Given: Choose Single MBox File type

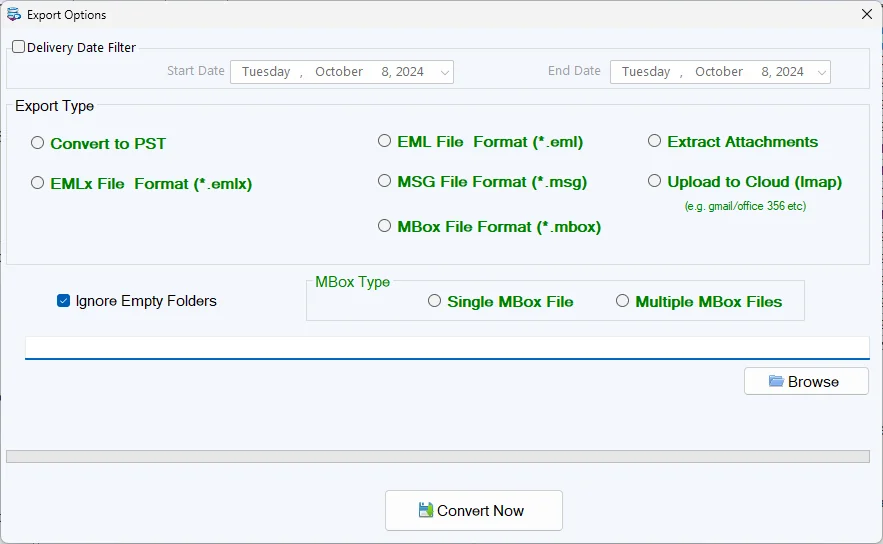Looking at the screenshot, I should pyautogui.click(x=435, y=301).
